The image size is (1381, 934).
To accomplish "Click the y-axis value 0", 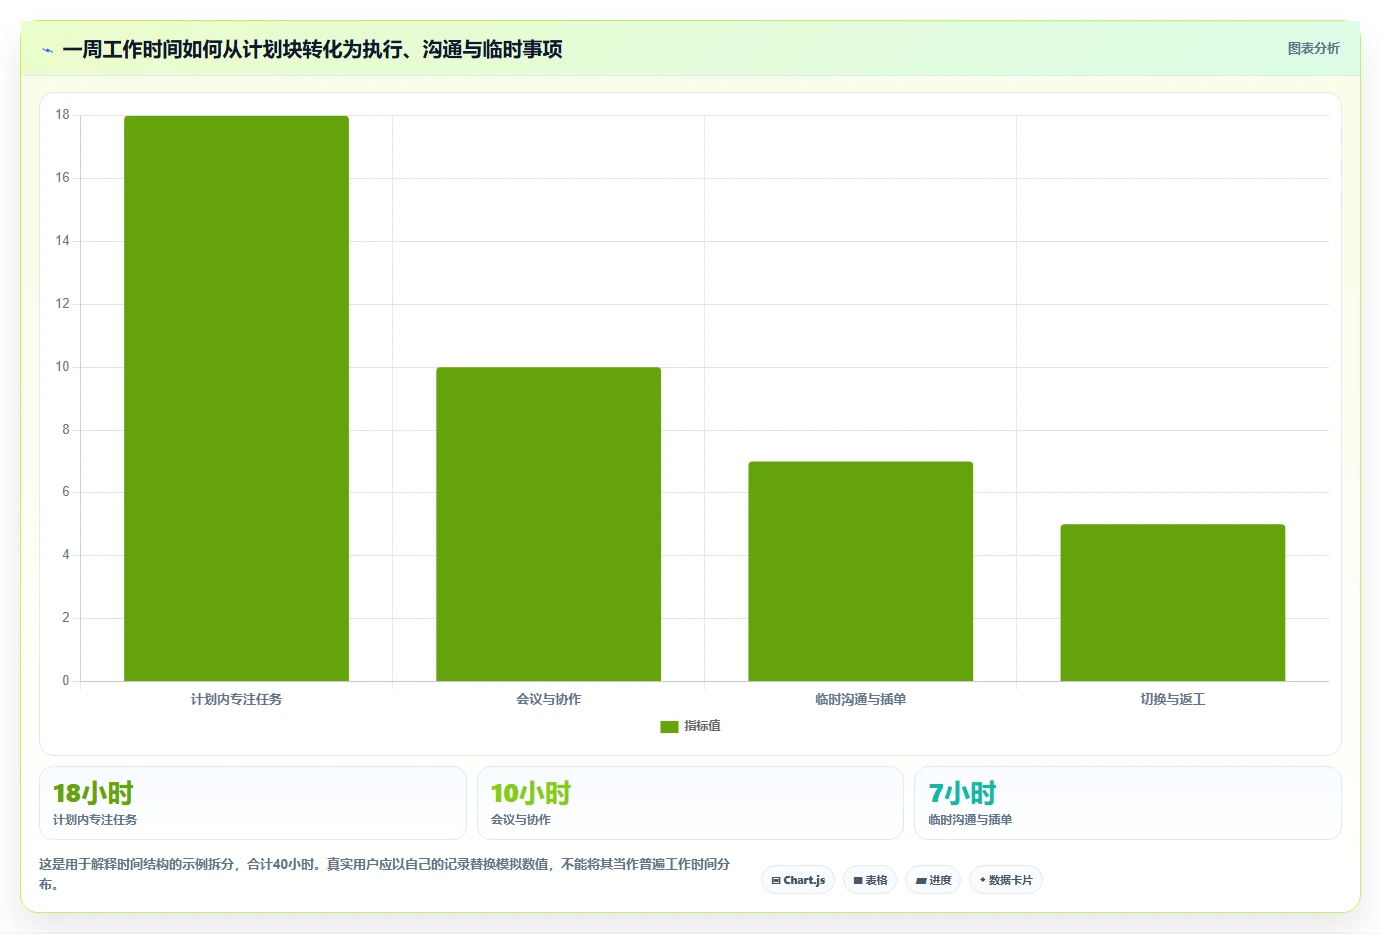I will pos(66,681).
